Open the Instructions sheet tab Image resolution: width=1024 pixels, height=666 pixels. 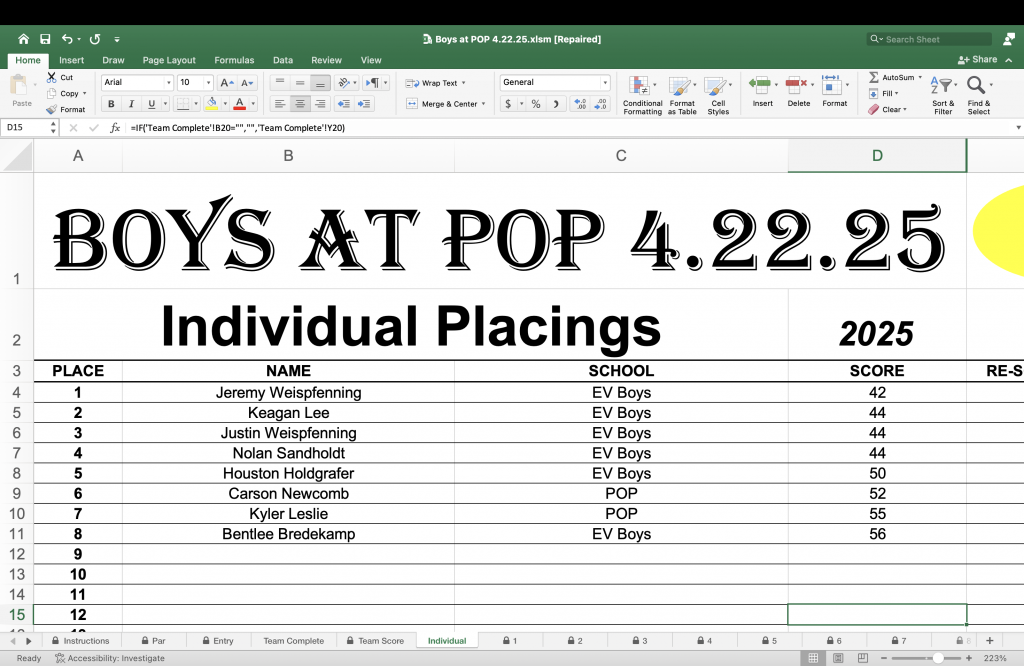pyautogui.click(x=81, y=641)
